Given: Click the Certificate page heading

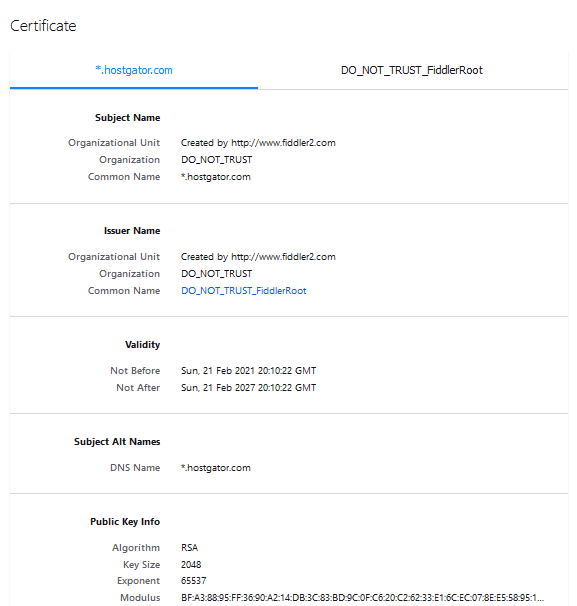Looking at the screenshot, I should (43, 26).
